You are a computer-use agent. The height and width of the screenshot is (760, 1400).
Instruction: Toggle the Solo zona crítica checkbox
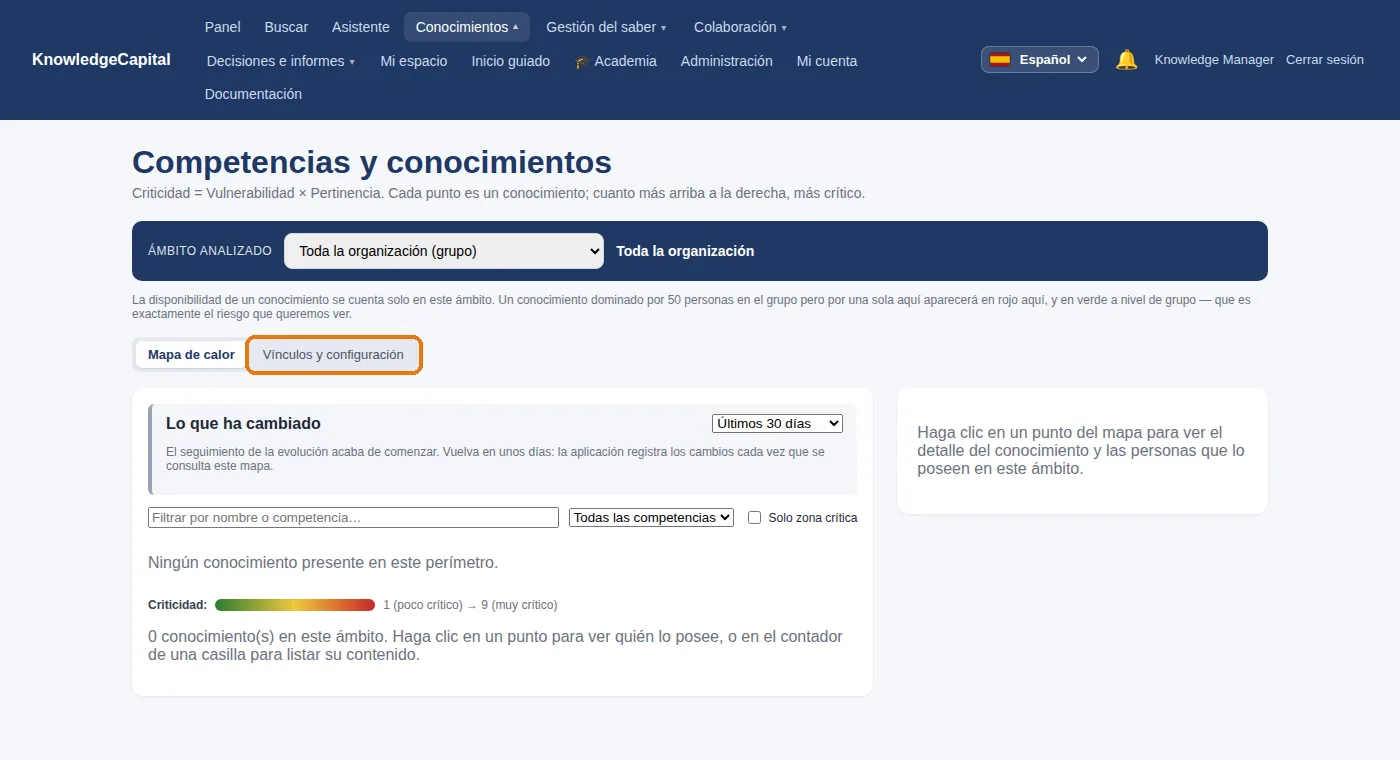pos(755,518)
